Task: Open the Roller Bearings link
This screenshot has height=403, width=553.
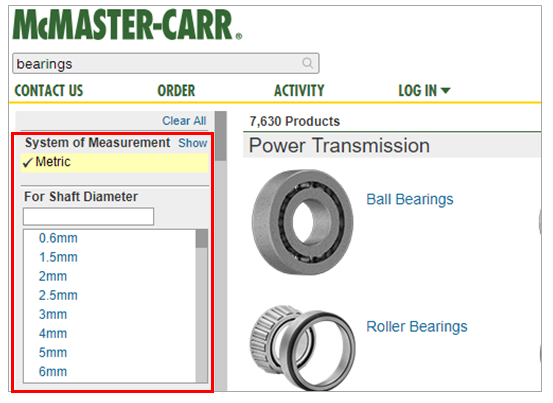Action: (x=417, y=326)
